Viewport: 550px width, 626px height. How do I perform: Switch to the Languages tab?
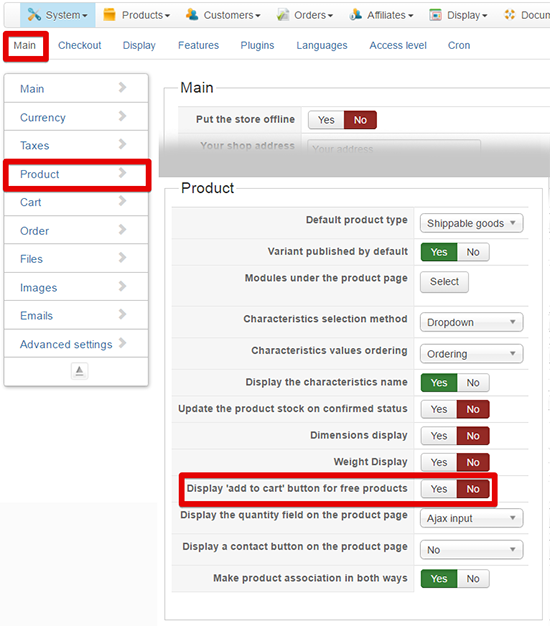[x=322, y=45]
